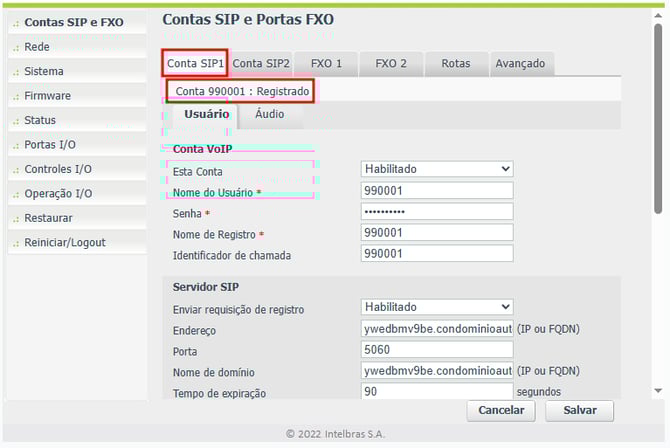Click the Tempo de expiração field

click(436, 392)
